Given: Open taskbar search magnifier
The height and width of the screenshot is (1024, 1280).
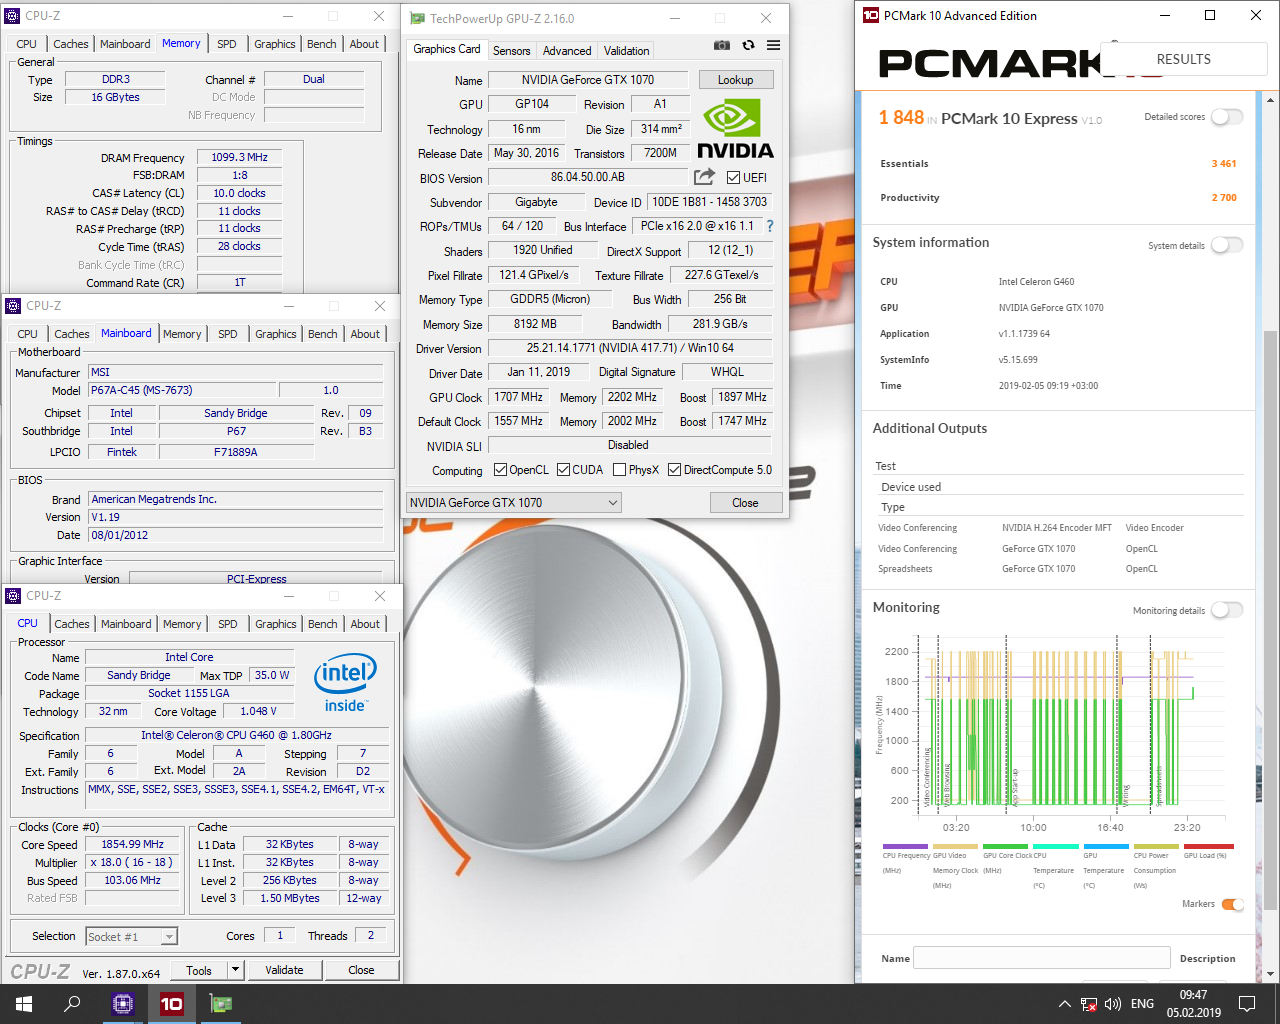Looking at the screenshot, I should (x=72, y=1004).
